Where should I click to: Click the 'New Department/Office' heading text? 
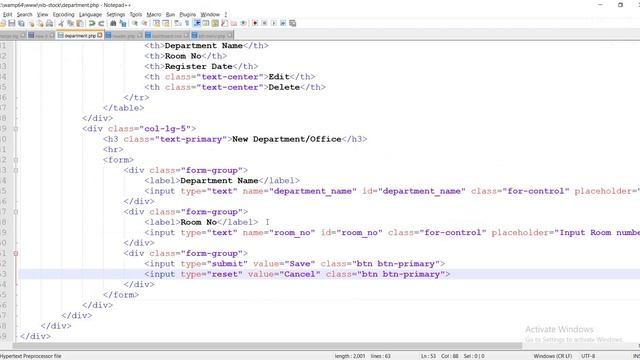click(x=287, y=139)
